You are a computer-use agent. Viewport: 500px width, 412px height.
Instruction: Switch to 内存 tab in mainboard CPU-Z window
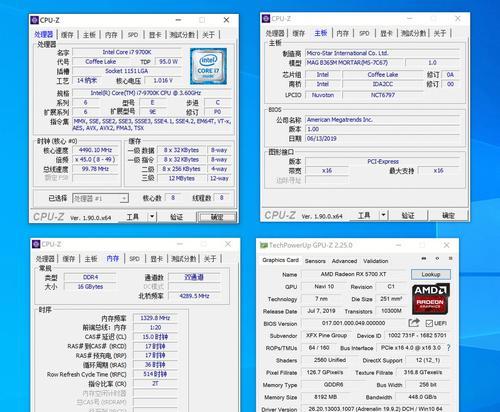pyautogui.click(x=343, y=33)
